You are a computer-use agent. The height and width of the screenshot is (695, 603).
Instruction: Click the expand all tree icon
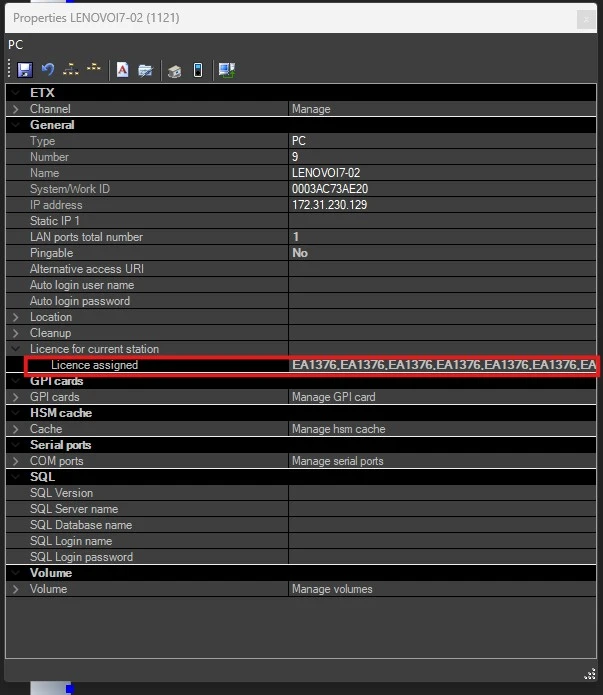(x=70, y=70)
